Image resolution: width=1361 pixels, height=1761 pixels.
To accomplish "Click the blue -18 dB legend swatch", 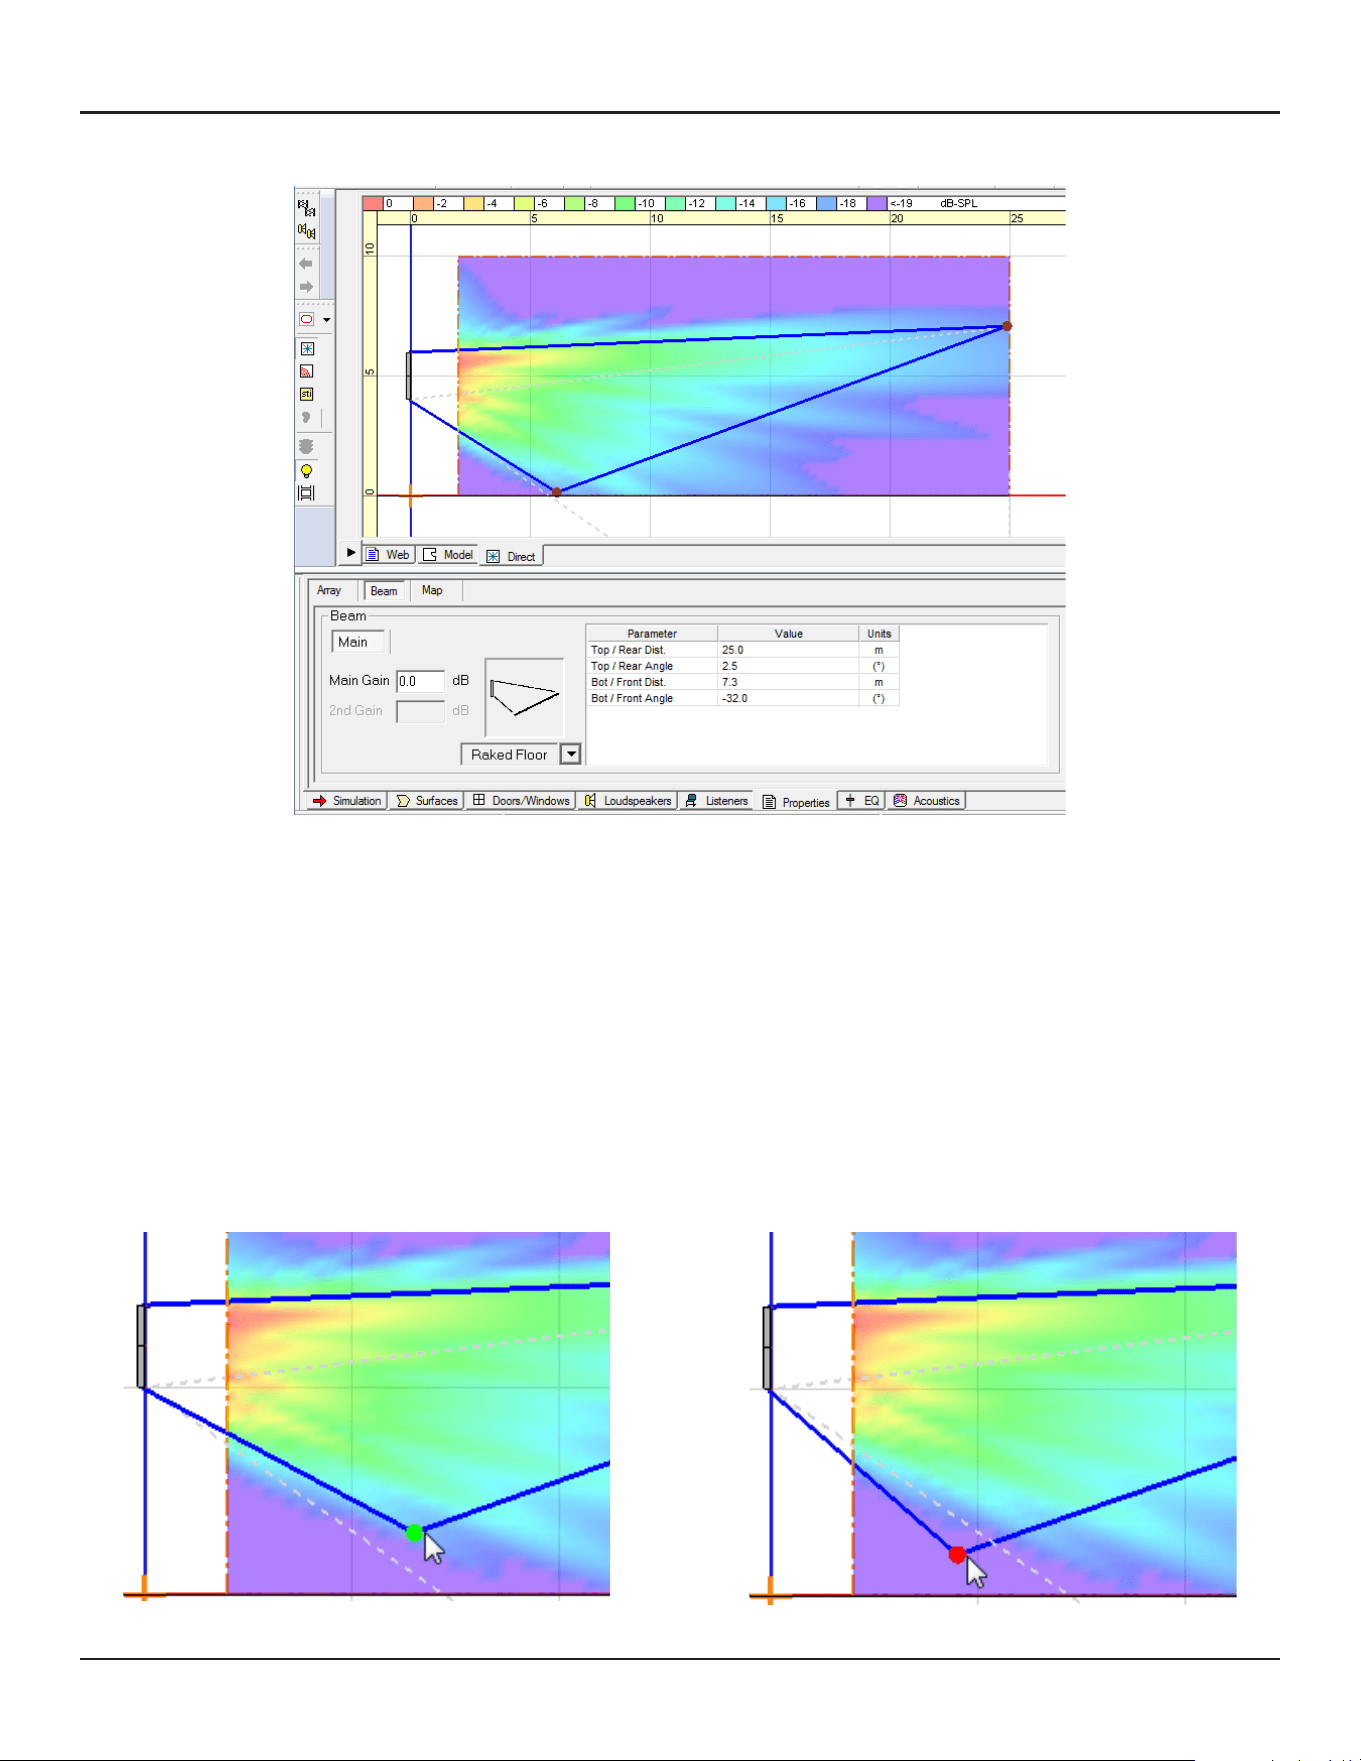I will (x=826, y=203).
